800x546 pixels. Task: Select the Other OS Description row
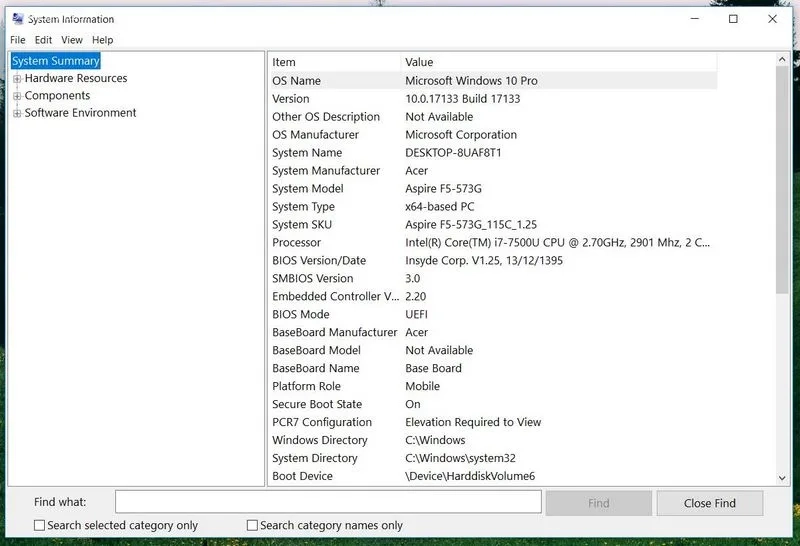tap(493, 116)
